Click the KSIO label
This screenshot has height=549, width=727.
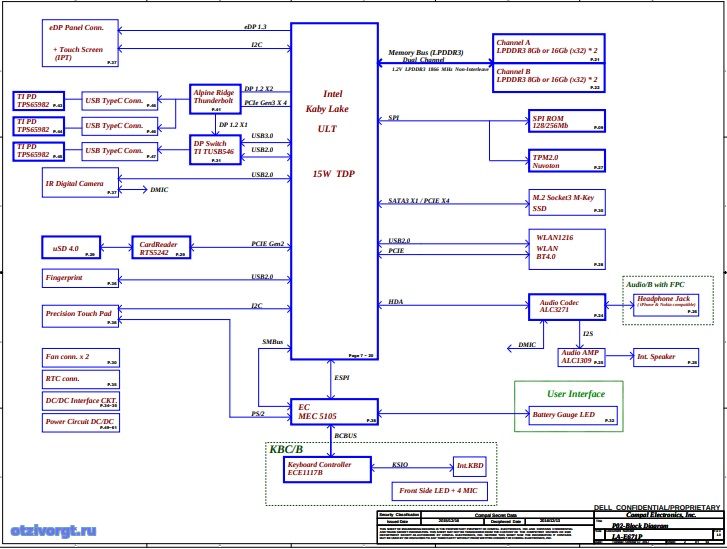(x=400, y=465)
